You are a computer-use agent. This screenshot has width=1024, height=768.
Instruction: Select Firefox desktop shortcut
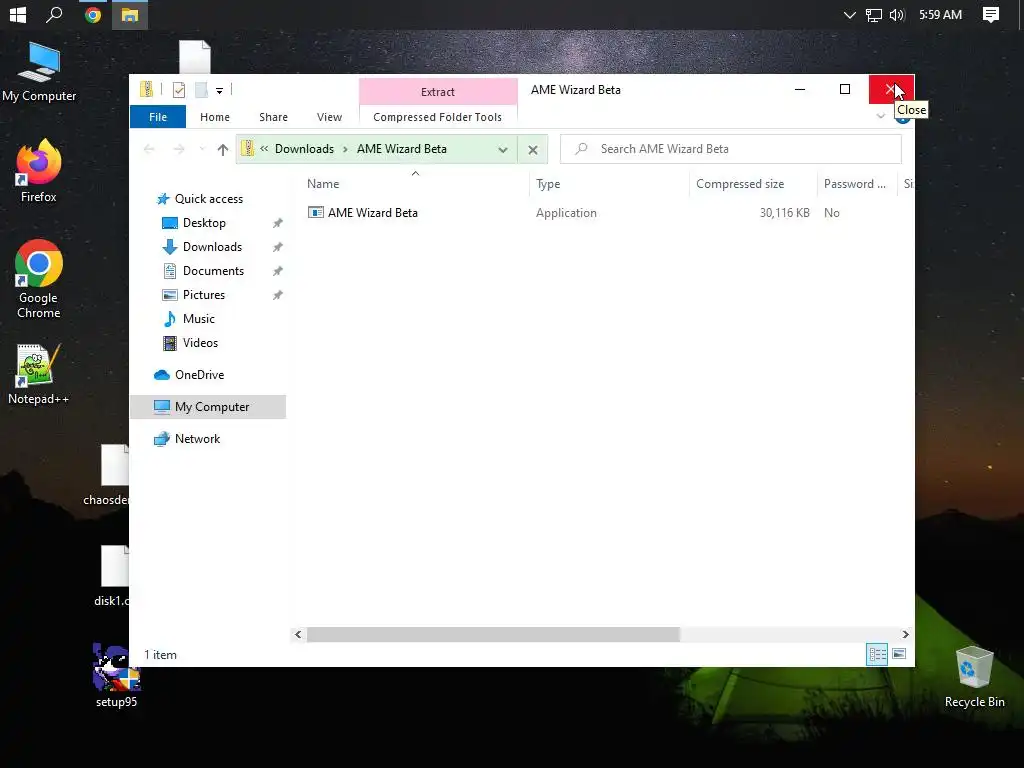39,170
